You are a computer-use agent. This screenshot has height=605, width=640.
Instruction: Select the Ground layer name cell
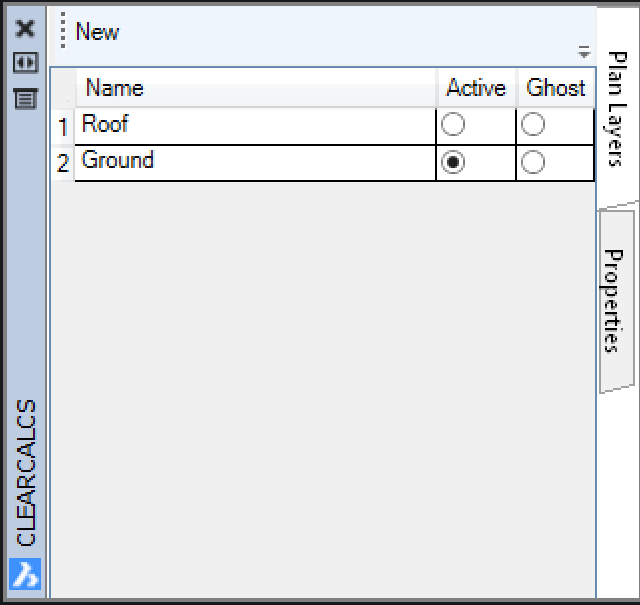255,162
